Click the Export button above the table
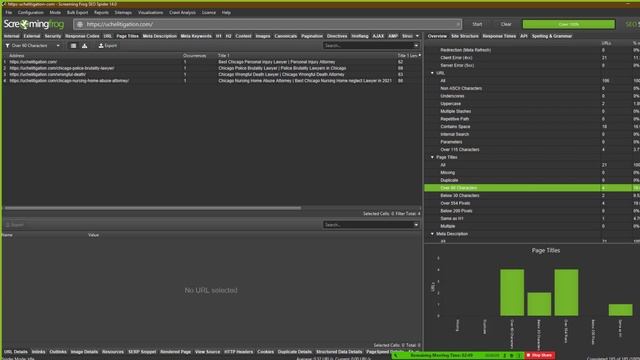 108,46
